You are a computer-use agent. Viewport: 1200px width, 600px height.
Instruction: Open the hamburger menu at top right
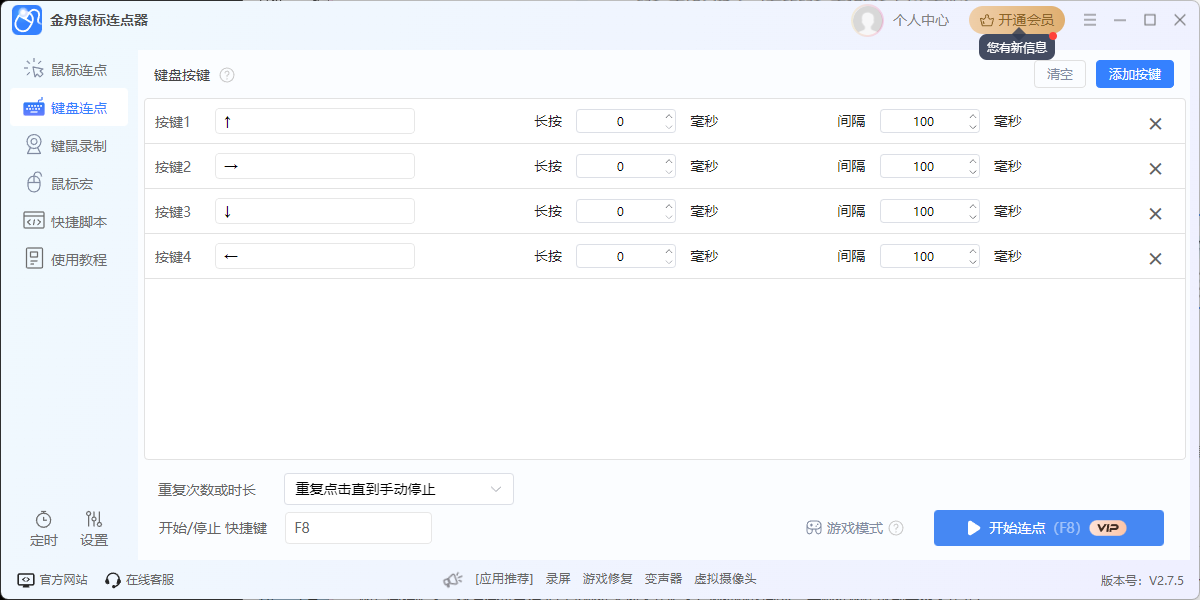point(1090,20)
